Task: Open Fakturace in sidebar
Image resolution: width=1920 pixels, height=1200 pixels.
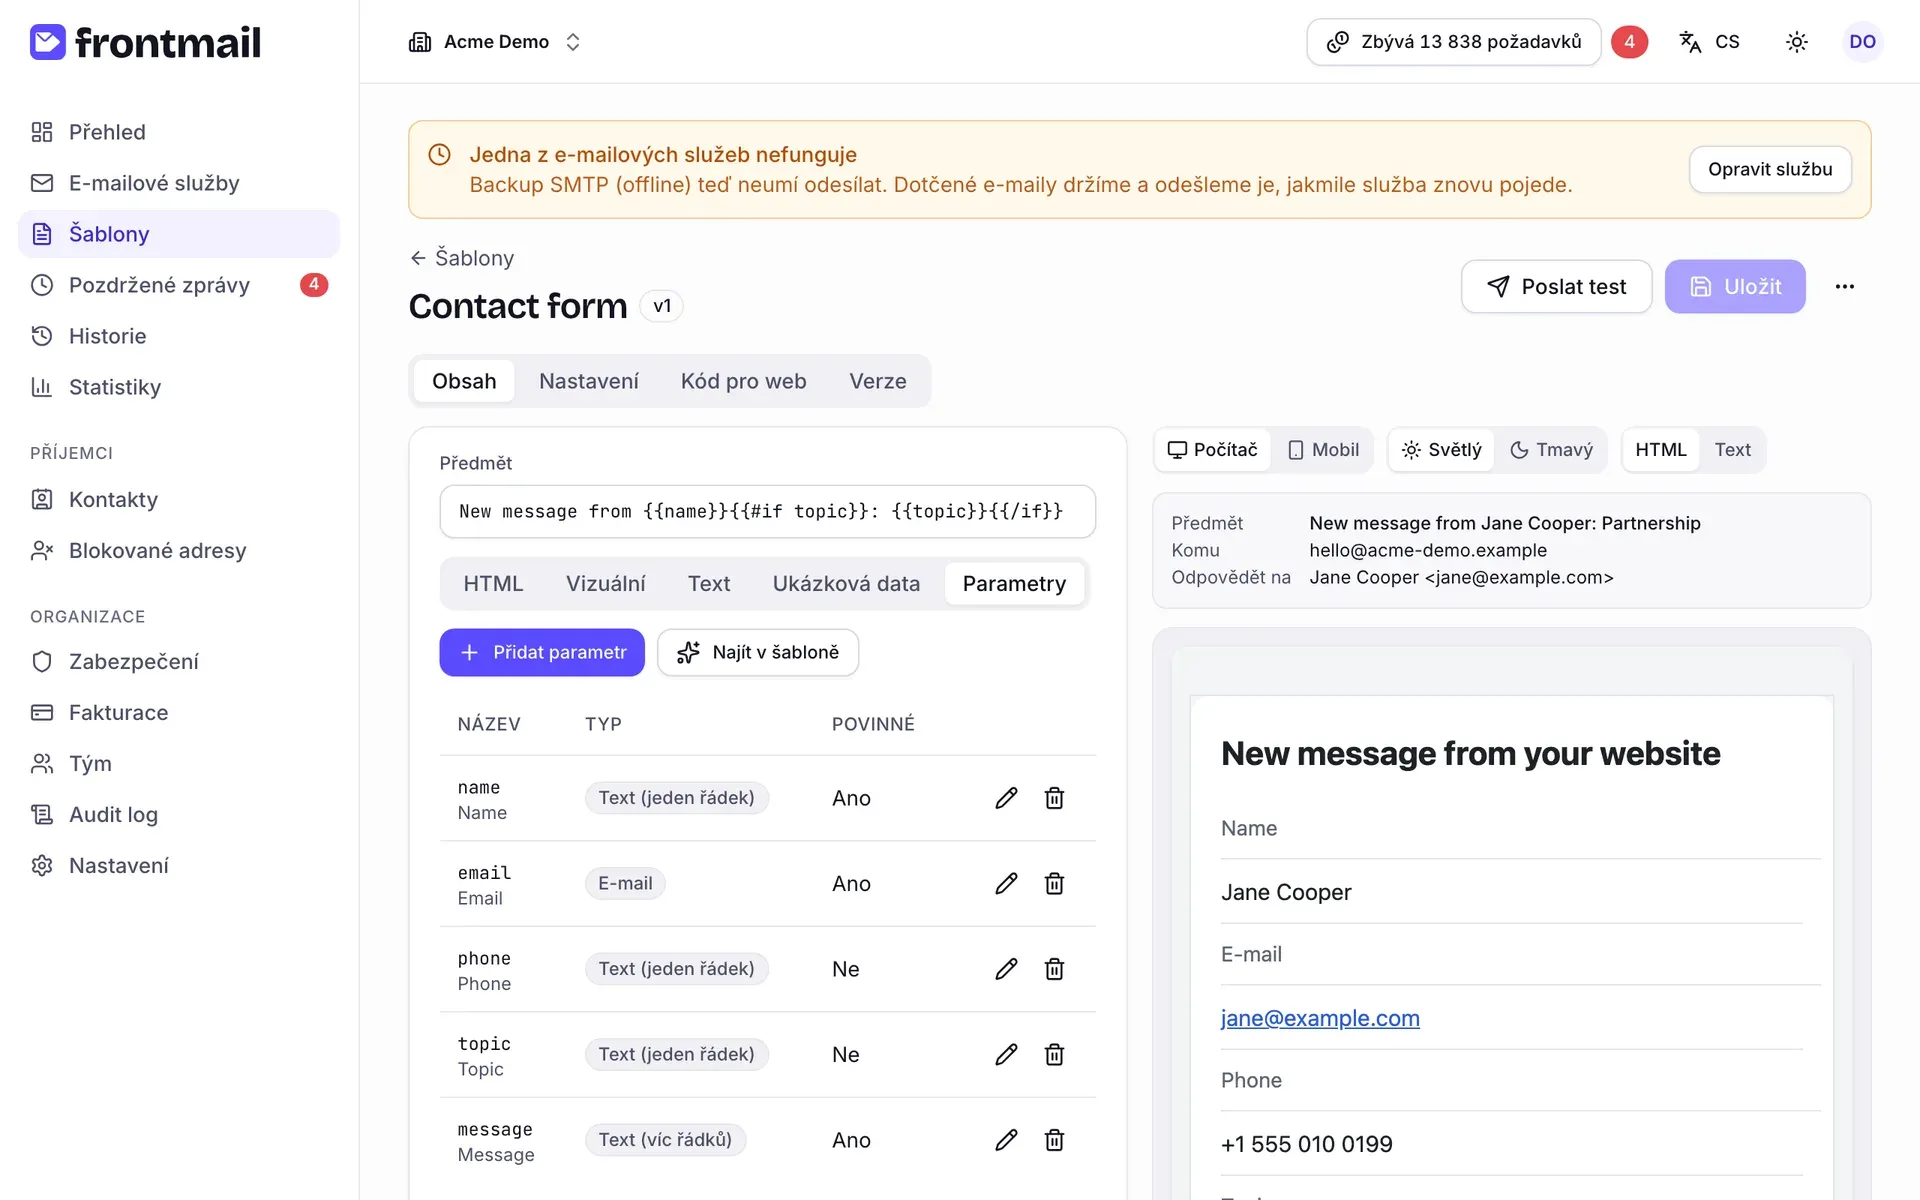Action: pyautogui.click(x=179, y=712)
